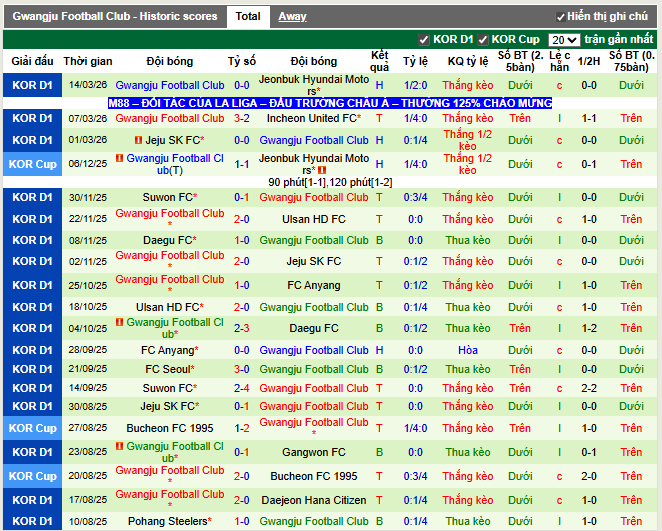The height and width of the screenshot is (531, 662).
Task: Open the Incheon United FC team link
Action: [x=312, y=118]
